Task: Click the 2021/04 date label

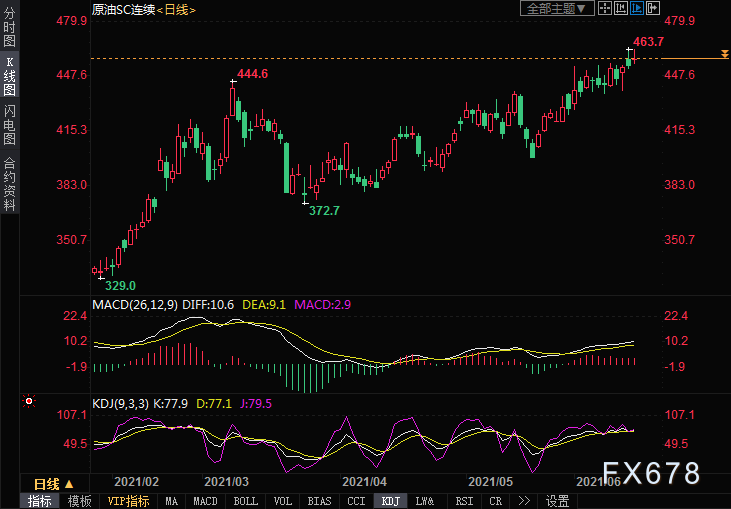Action: coord(365,481)
